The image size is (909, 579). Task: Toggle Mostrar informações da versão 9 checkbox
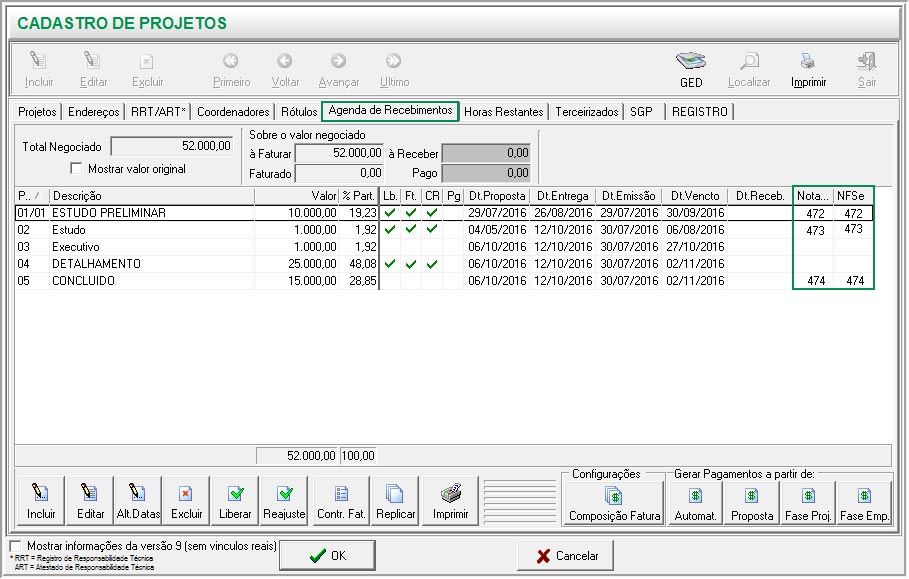(x=16, y=546)
